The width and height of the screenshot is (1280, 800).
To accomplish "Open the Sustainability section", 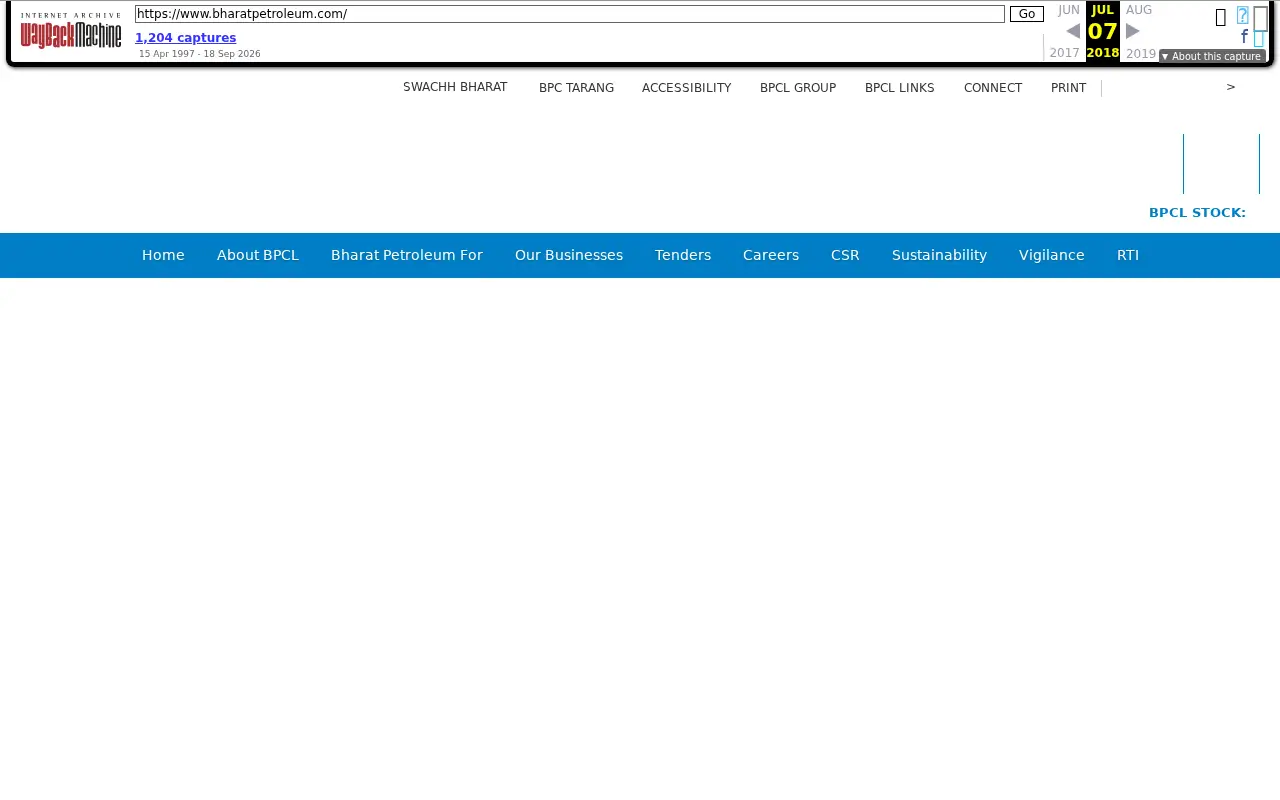I will [x=939, y=255].
